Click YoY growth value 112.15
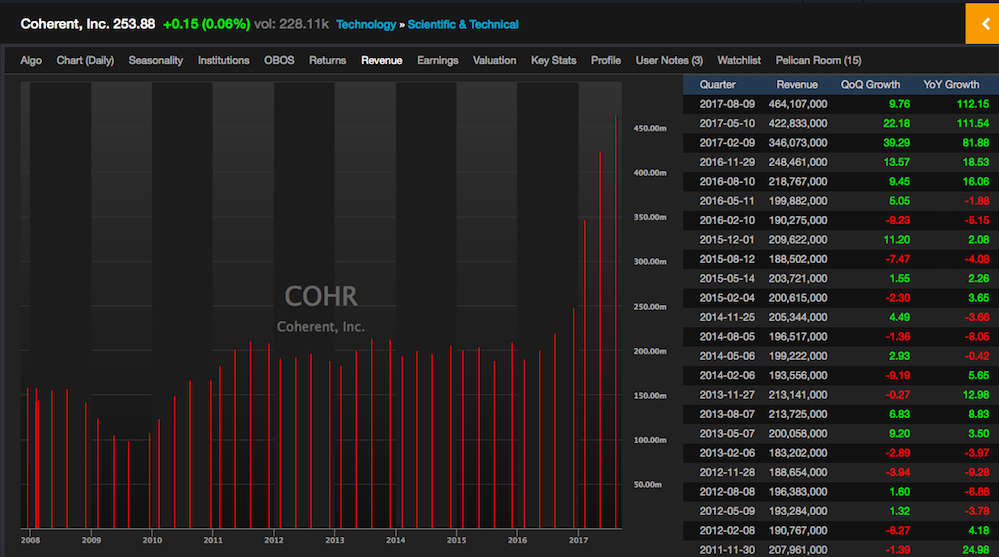Screen dimensions: 999x557 pos(973,104)
